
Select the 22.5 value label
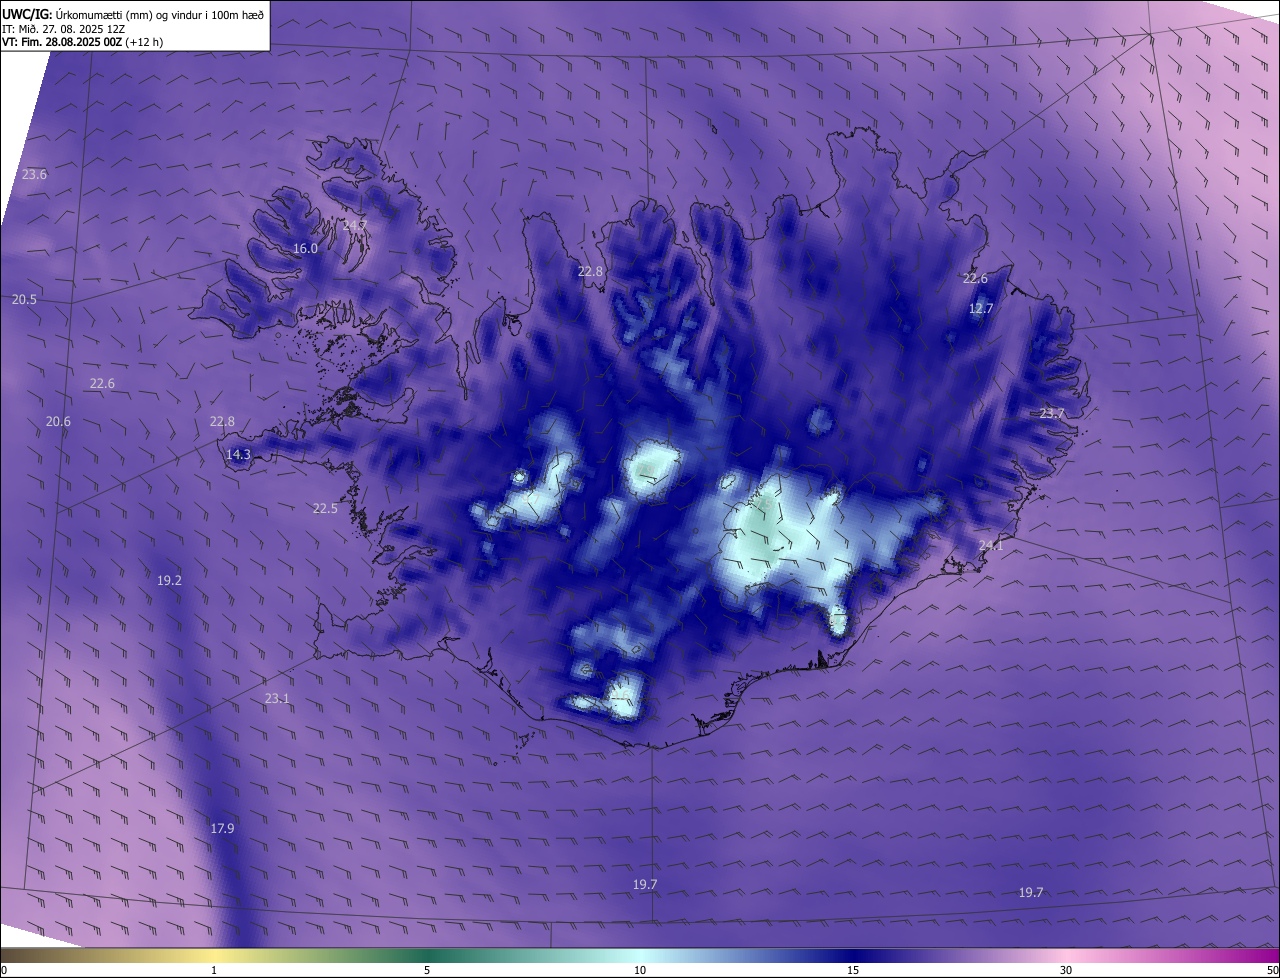click(325, 508)
